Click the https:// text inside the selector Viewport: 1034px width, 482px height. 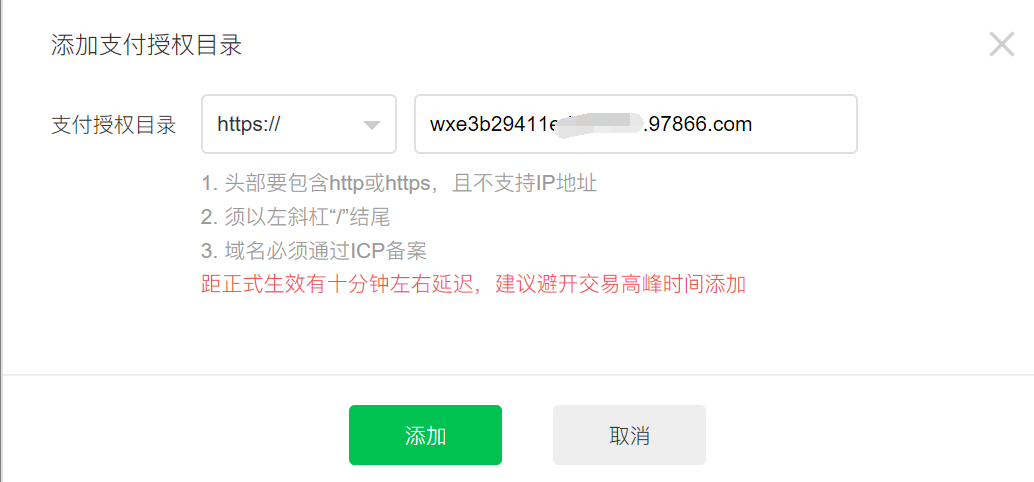click(249, 124)
